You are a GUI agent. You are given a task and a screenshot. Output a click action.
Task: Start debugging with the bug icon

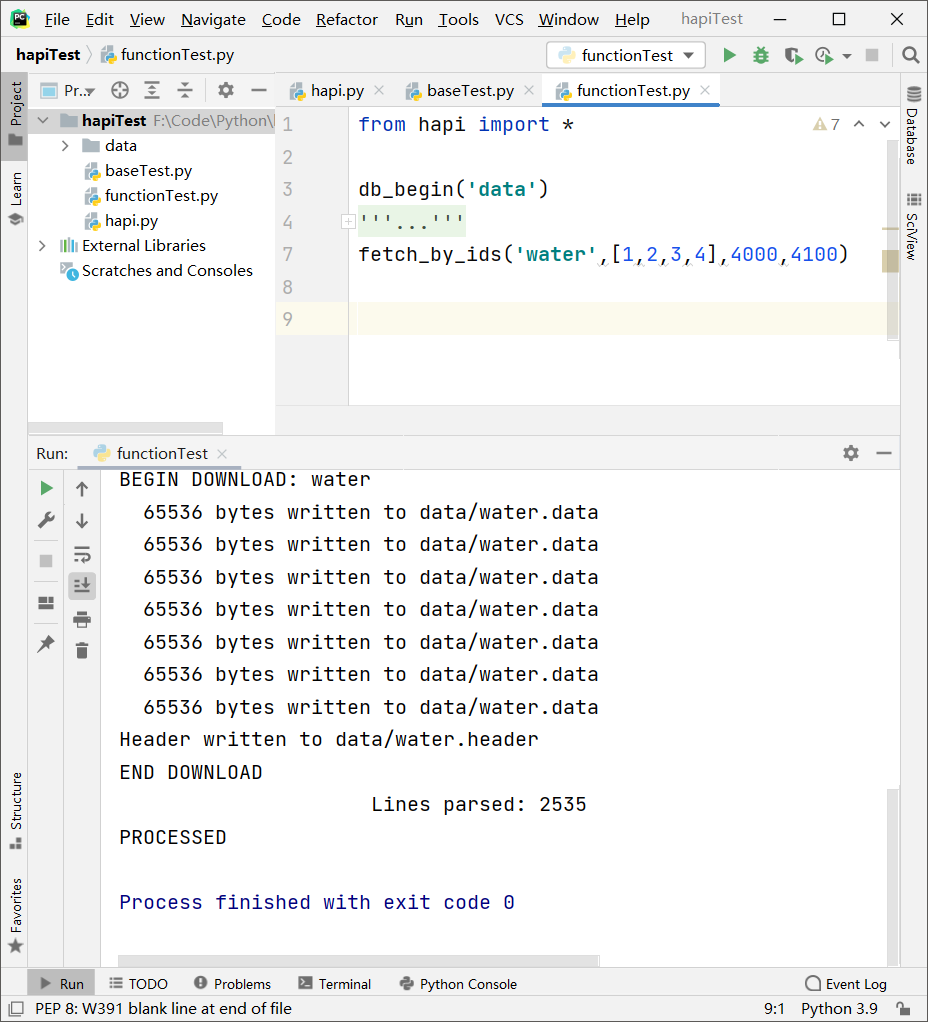[760, 55]
